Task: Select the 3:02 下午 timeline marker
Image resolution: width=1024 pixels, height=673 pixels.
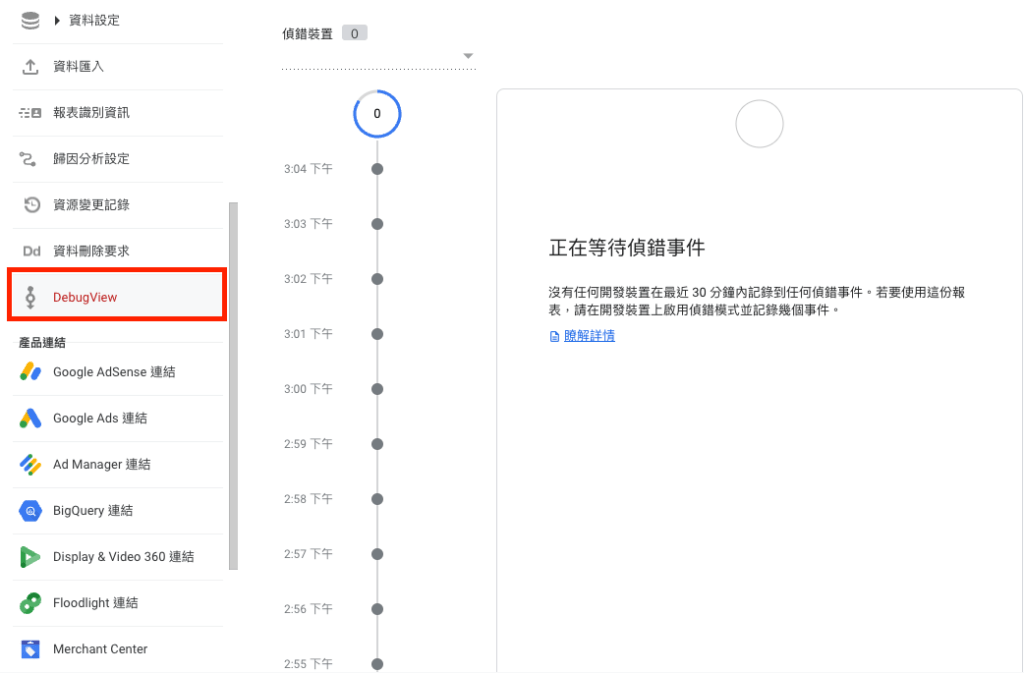Action: tap(377, 279)
